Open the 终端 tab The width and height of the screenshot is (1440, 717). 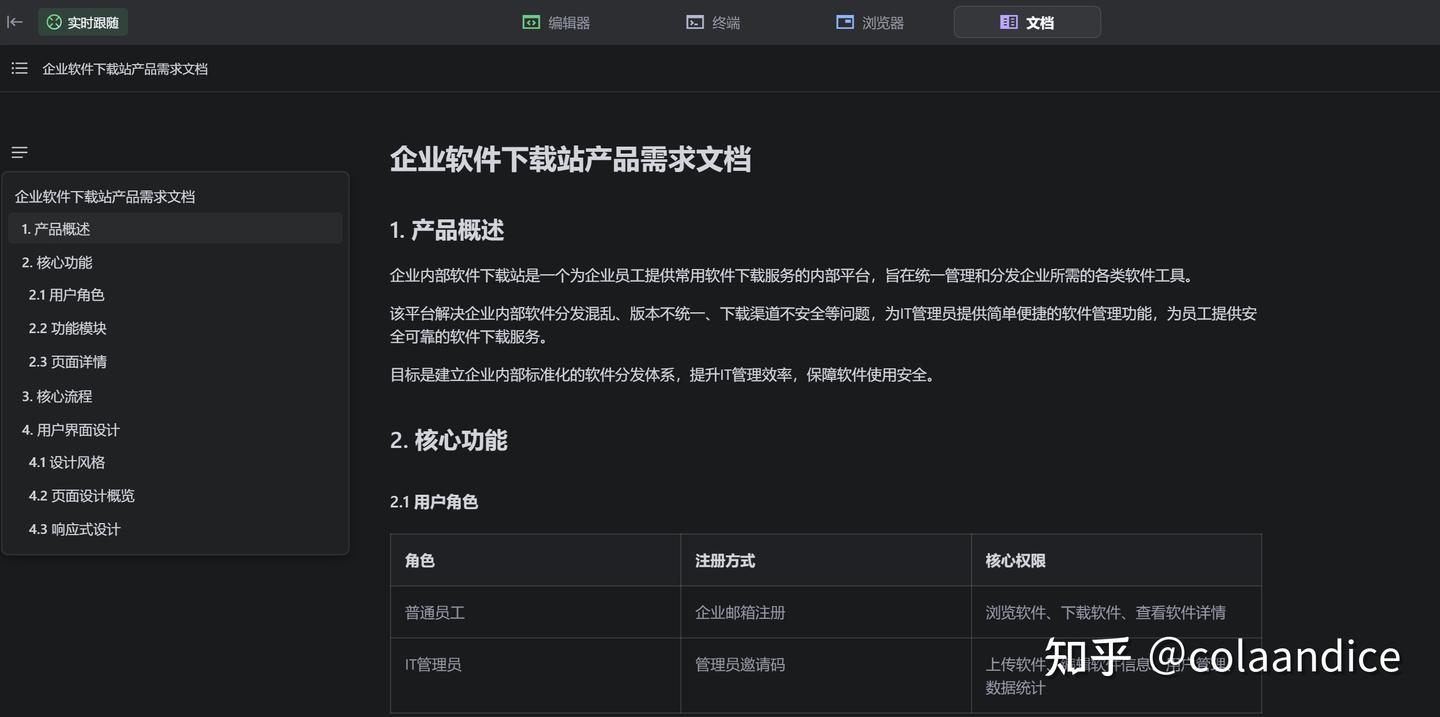(713, 21)
